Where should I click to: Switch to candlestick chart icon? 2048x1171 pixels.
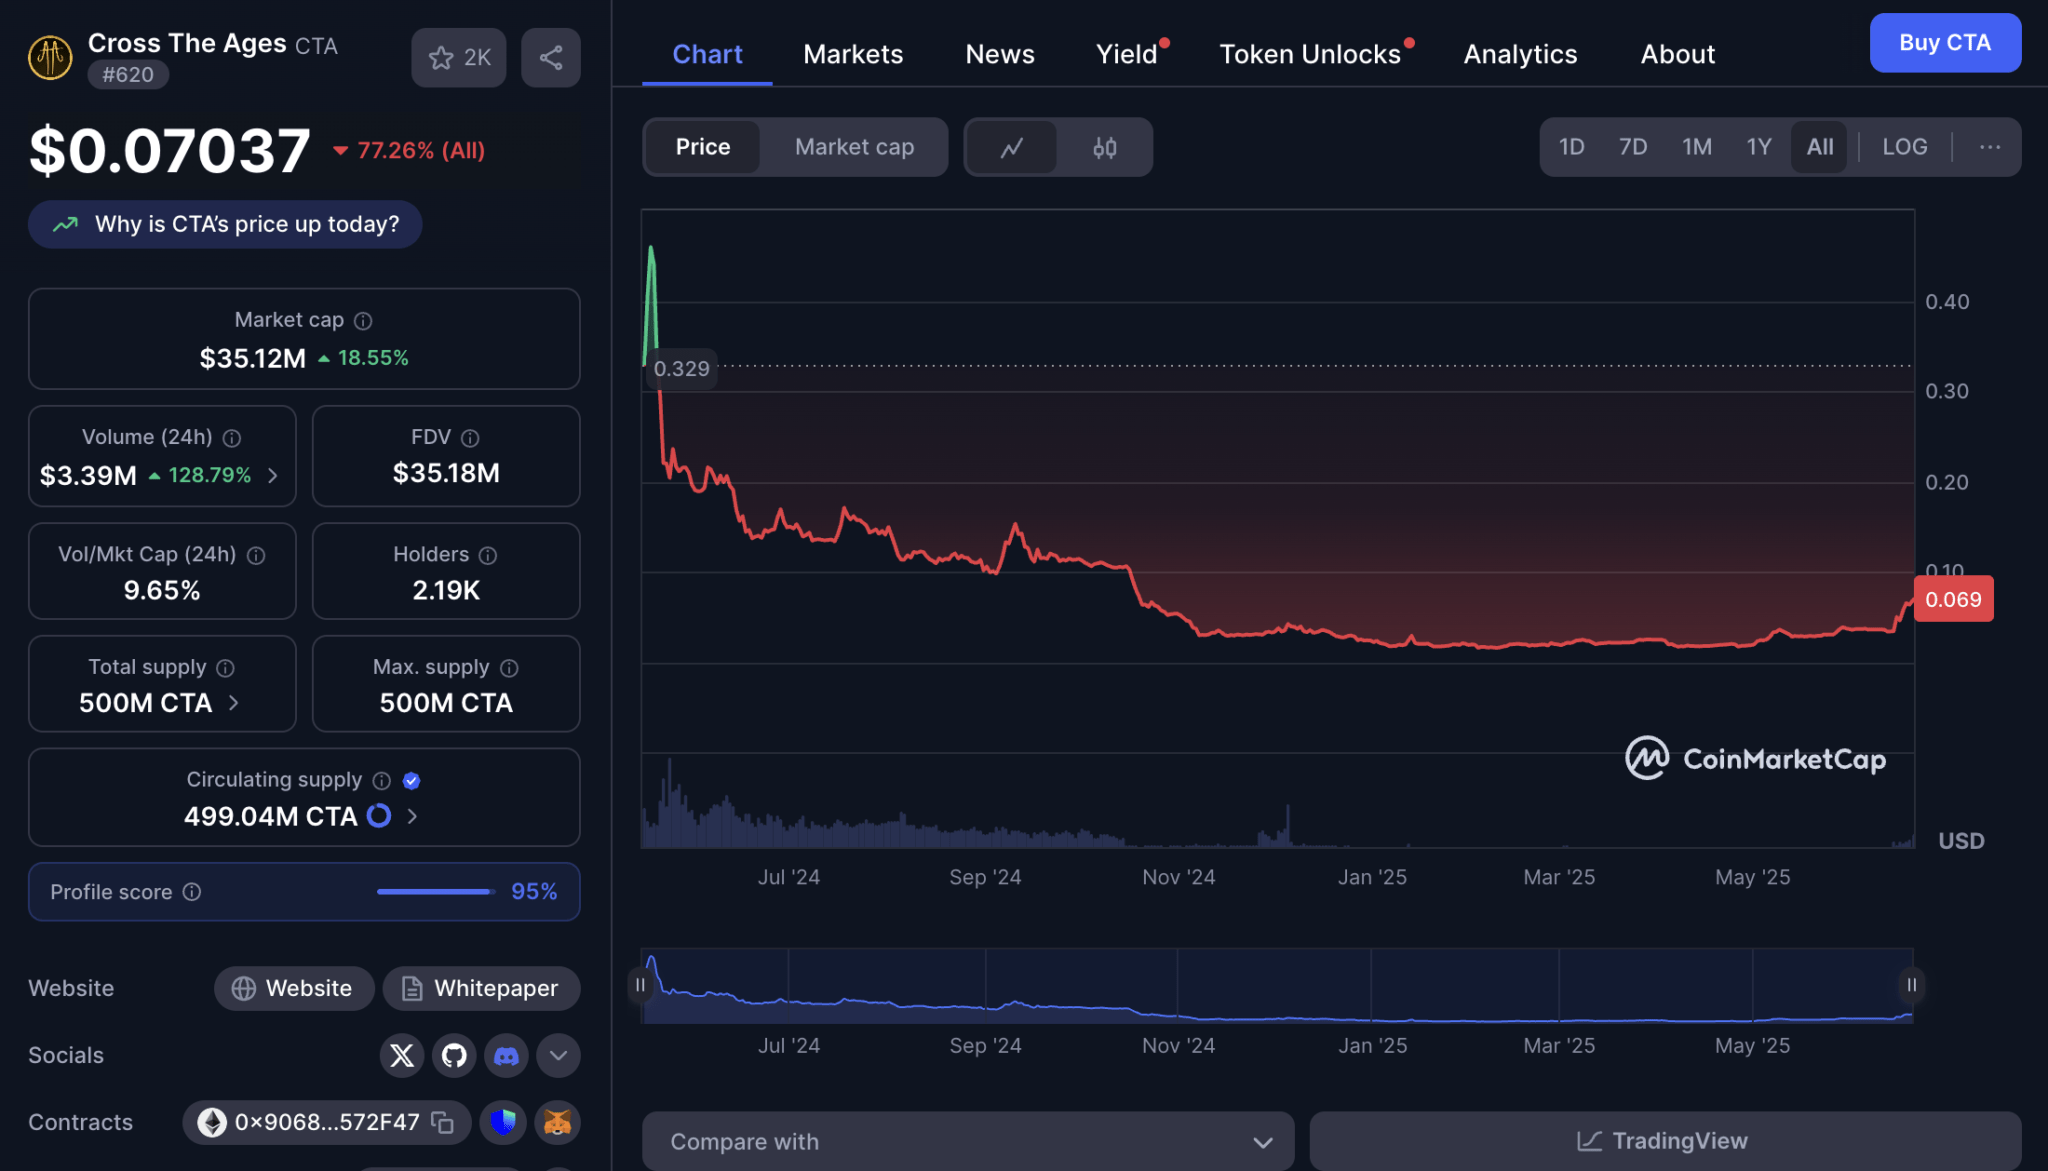[x=1104, y=147]
